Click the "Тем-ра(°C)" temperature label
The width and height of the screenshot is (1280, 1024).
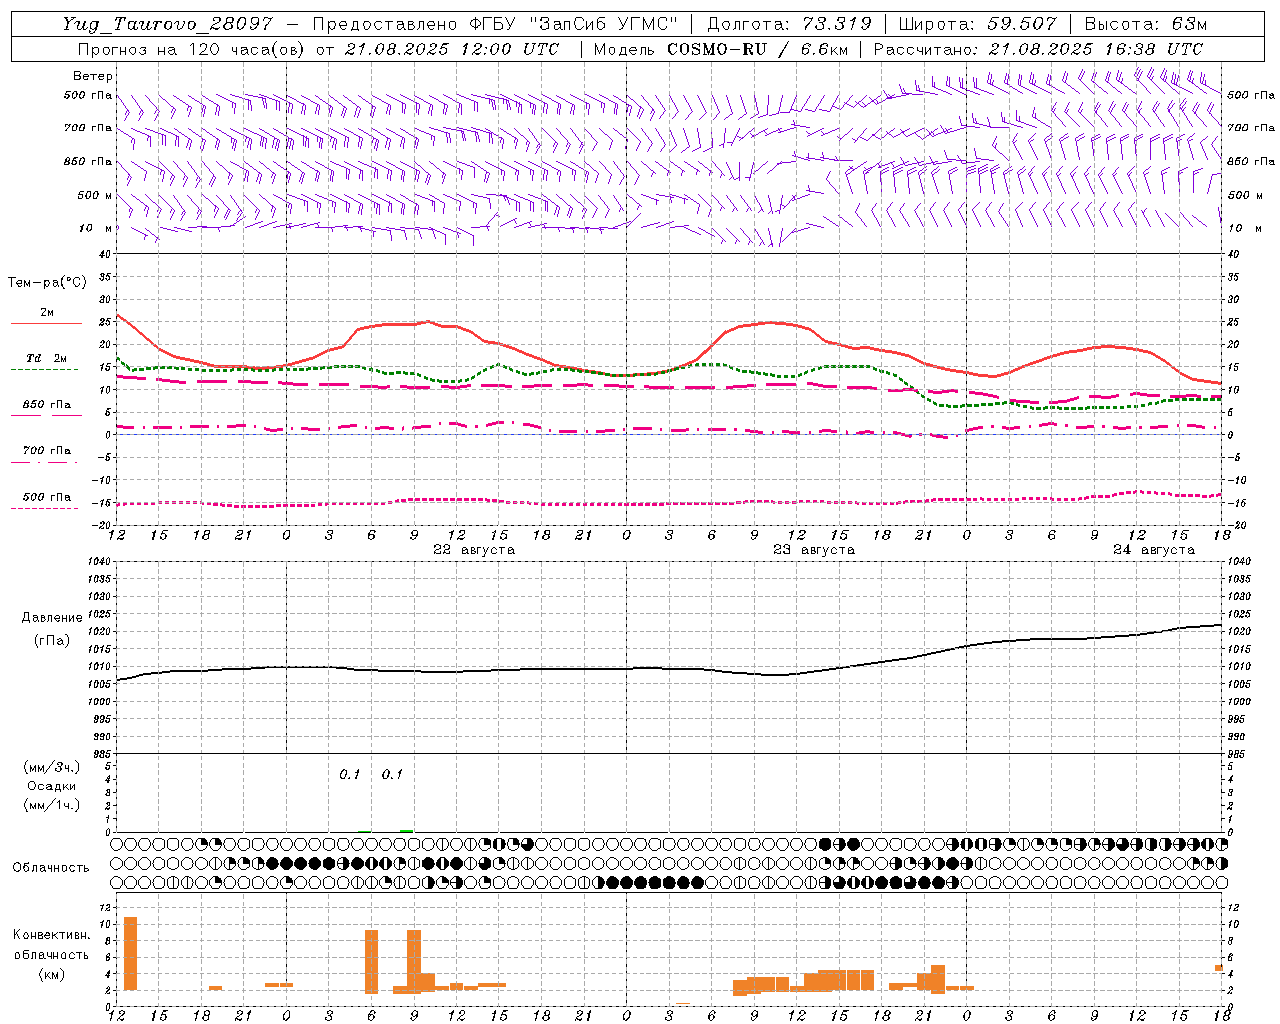coord(47,283)
